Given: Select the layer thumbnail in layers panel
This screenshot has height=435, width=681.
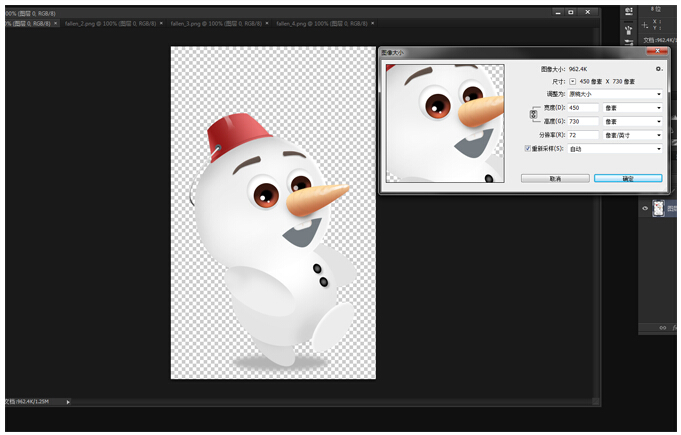Looking at the screenshot, I should point(658,208).
